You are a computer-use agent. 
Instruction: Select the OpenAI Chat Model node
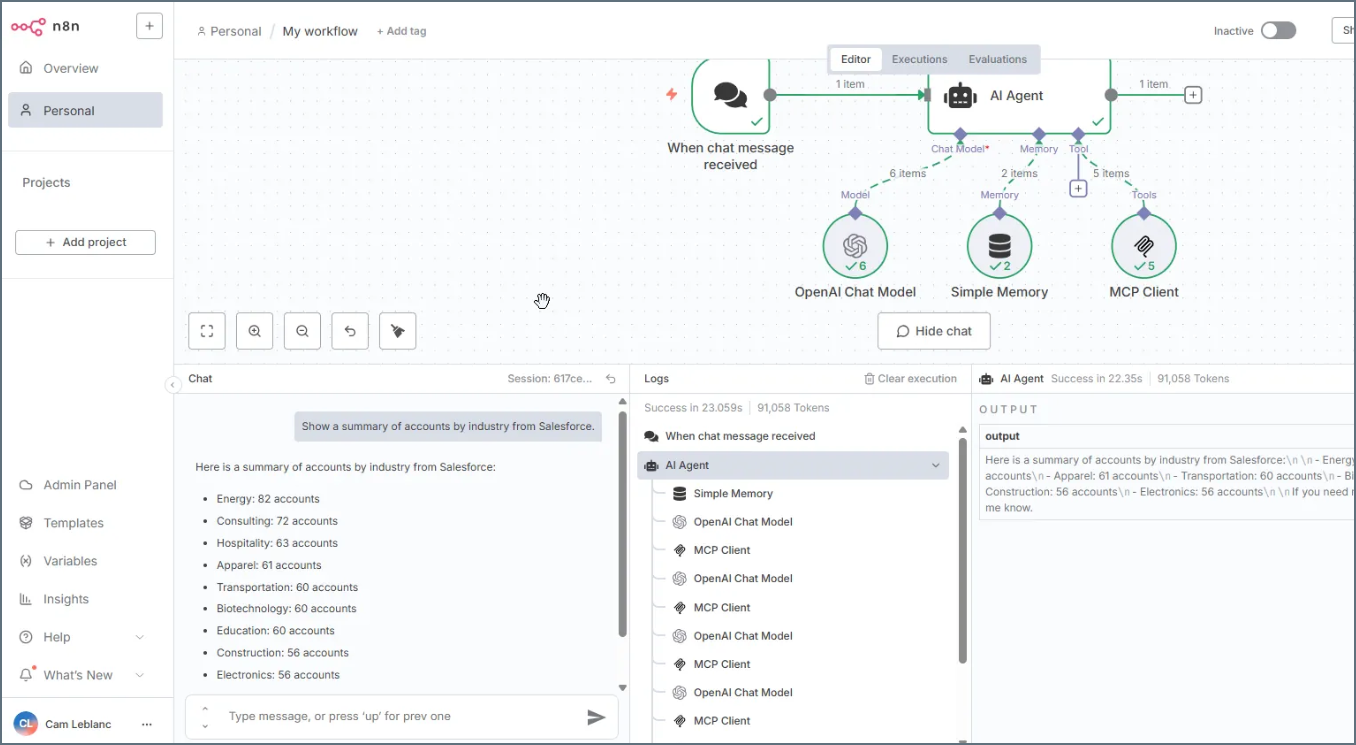coord(855,246)
